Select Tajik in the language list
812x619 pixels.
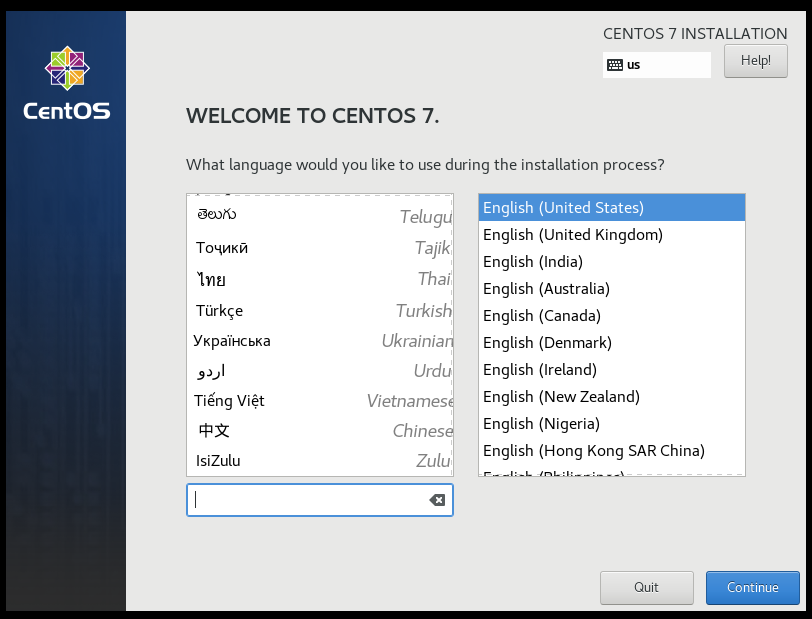coord(320,248)
